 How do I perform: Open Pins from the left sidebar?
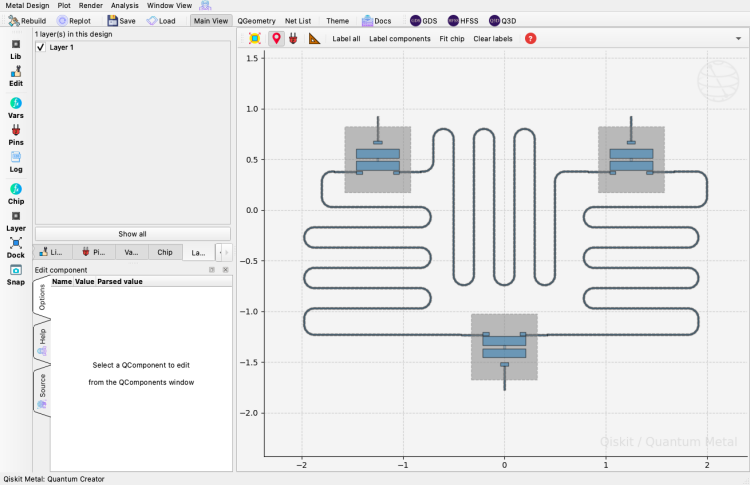(x=16, y=135)
